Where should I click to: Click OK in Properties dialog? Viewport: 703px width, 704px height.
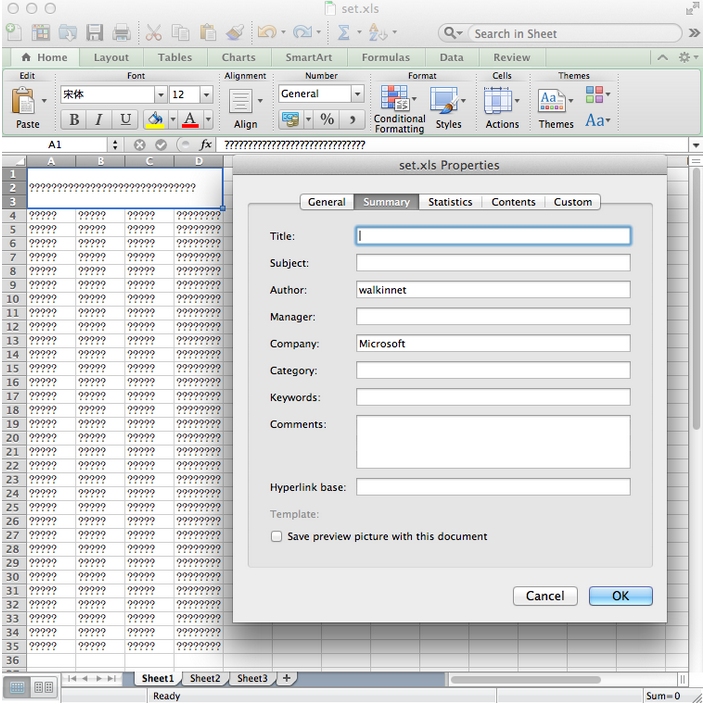(x=620, y=596)
